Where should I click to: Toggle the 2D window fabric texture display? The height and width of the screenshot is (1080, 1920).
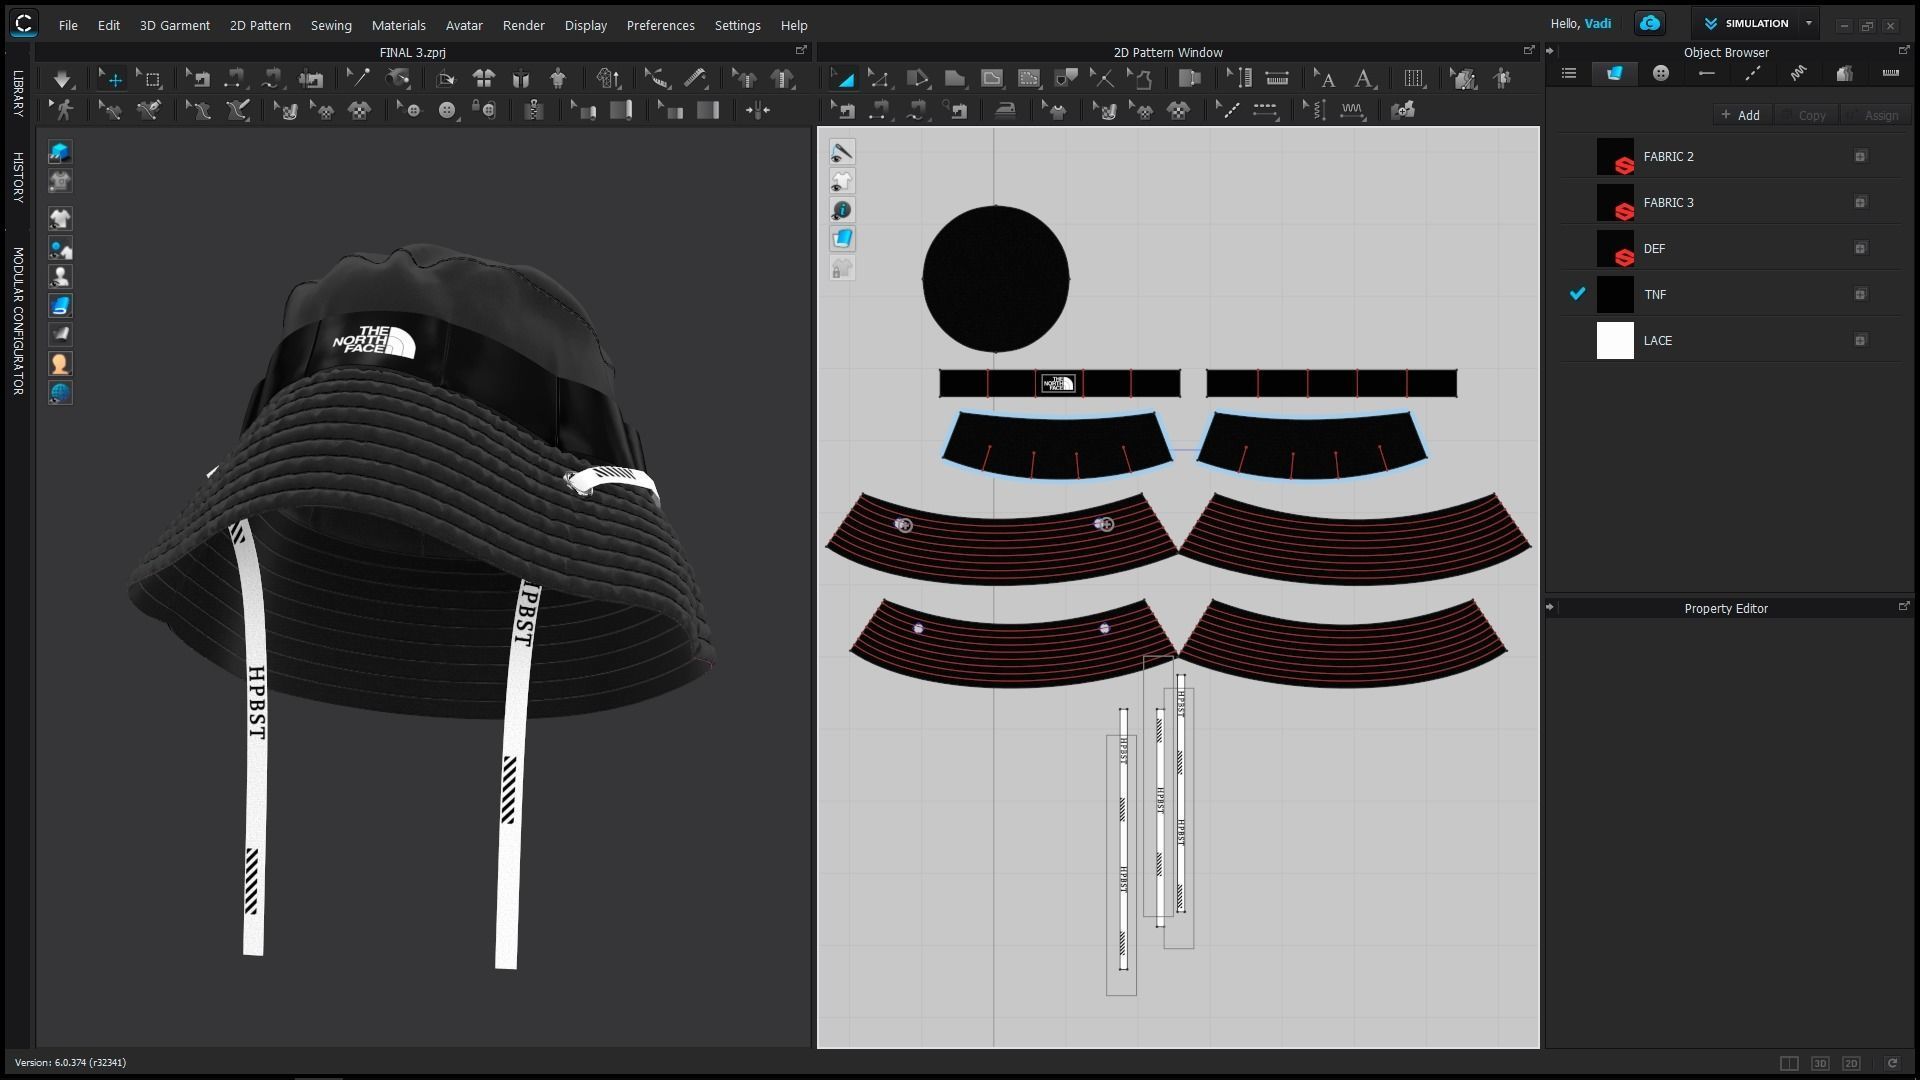[842, 239]
